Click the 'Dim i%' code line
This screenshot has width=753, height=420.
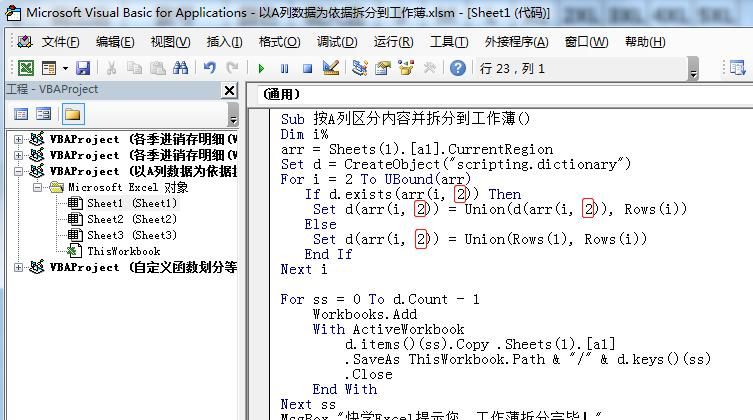coord(304,134)
